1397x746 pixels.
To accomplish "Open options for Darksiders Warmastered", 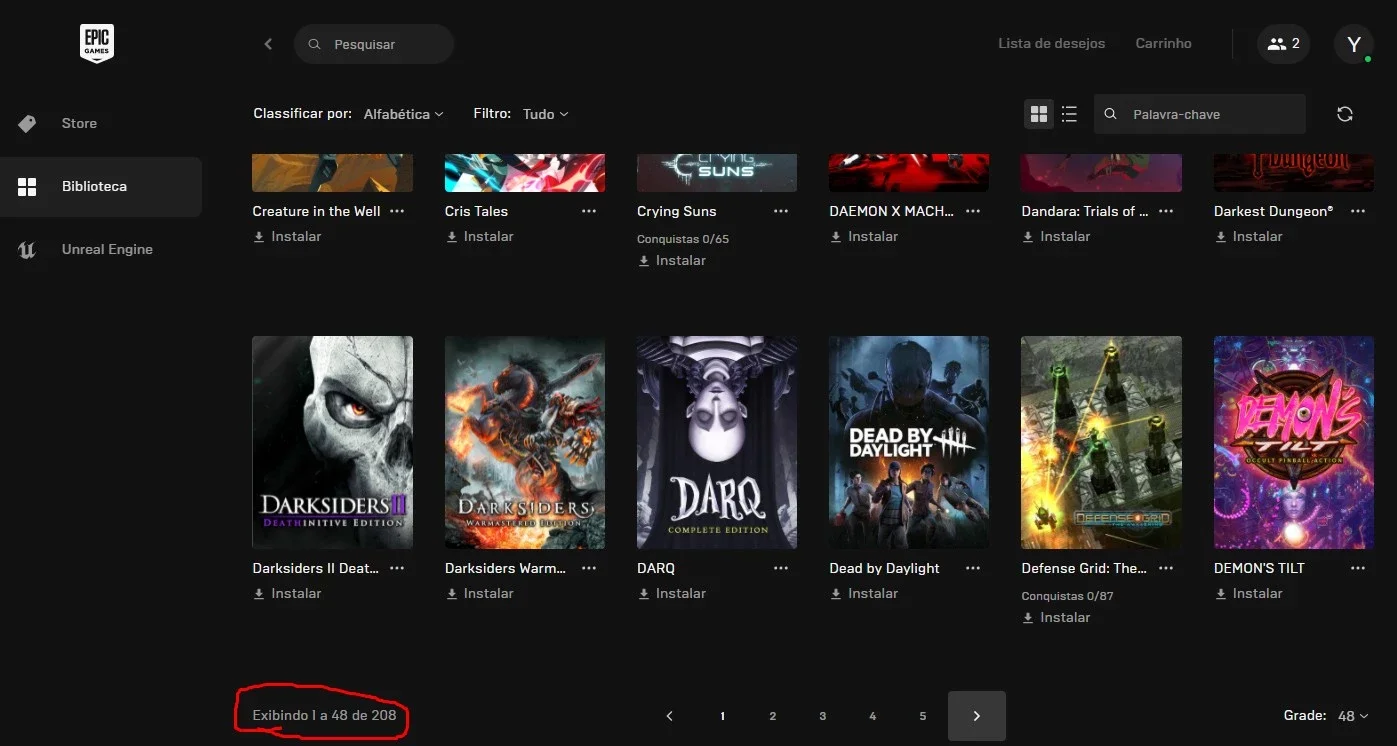I will pyautogui.click(x=589, y=568).
